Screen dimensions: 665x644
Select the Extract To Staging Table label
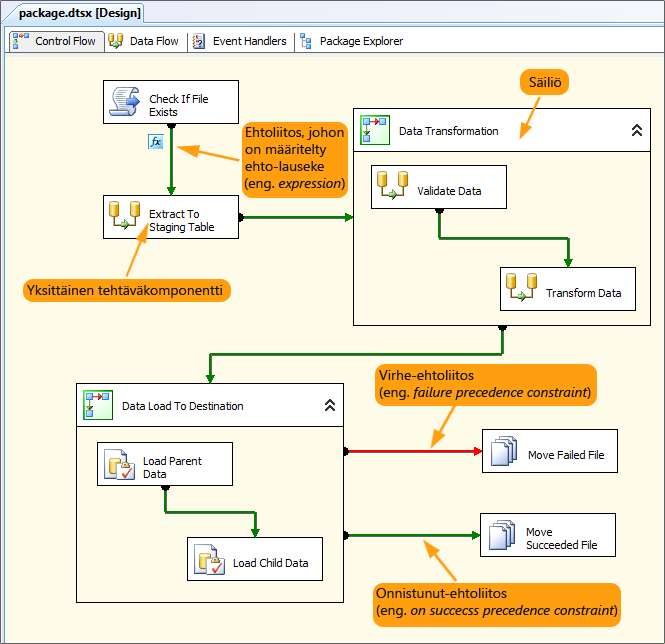[182, 220]
